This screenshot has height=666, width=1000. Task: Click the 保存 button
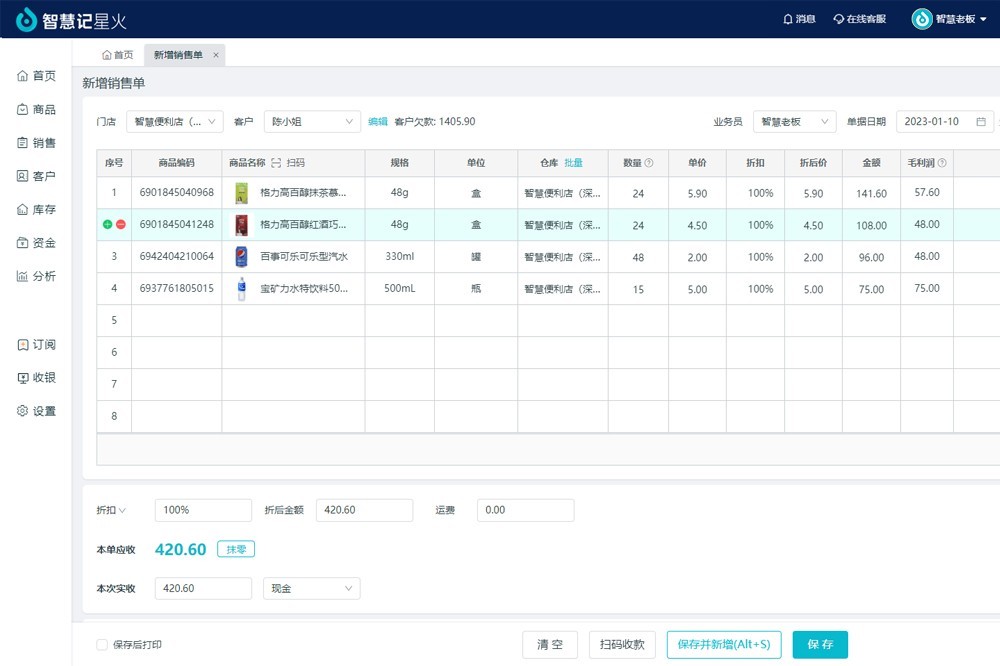820,645
